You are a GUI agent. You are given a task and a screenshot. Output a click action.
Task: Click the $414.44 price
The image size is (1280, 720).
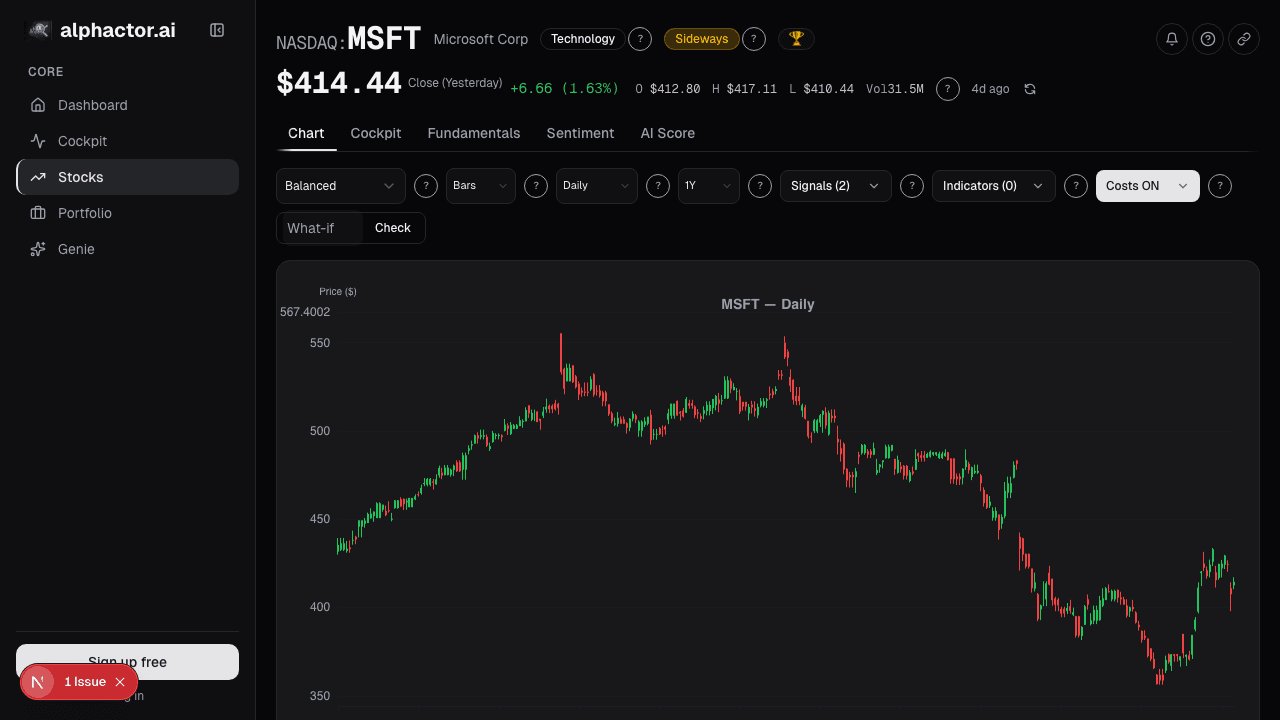point(339,84)
